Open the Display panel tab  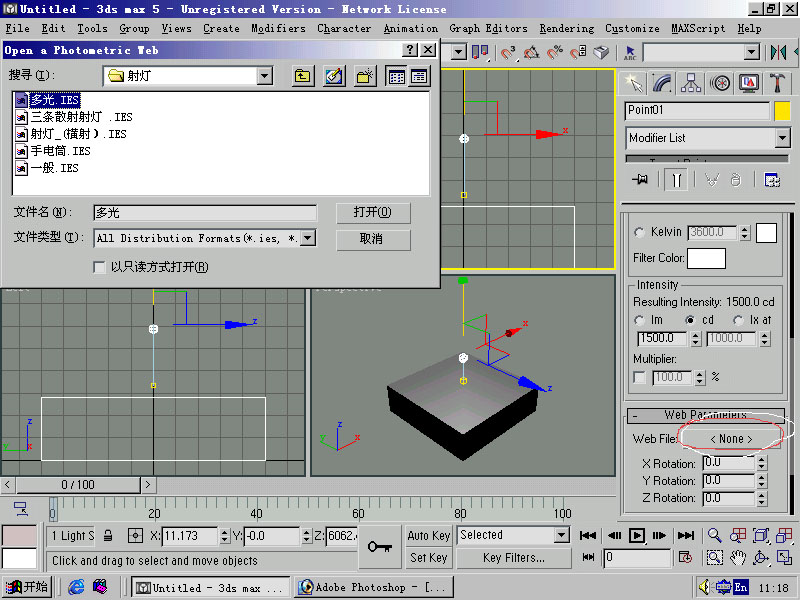point(749,83)
